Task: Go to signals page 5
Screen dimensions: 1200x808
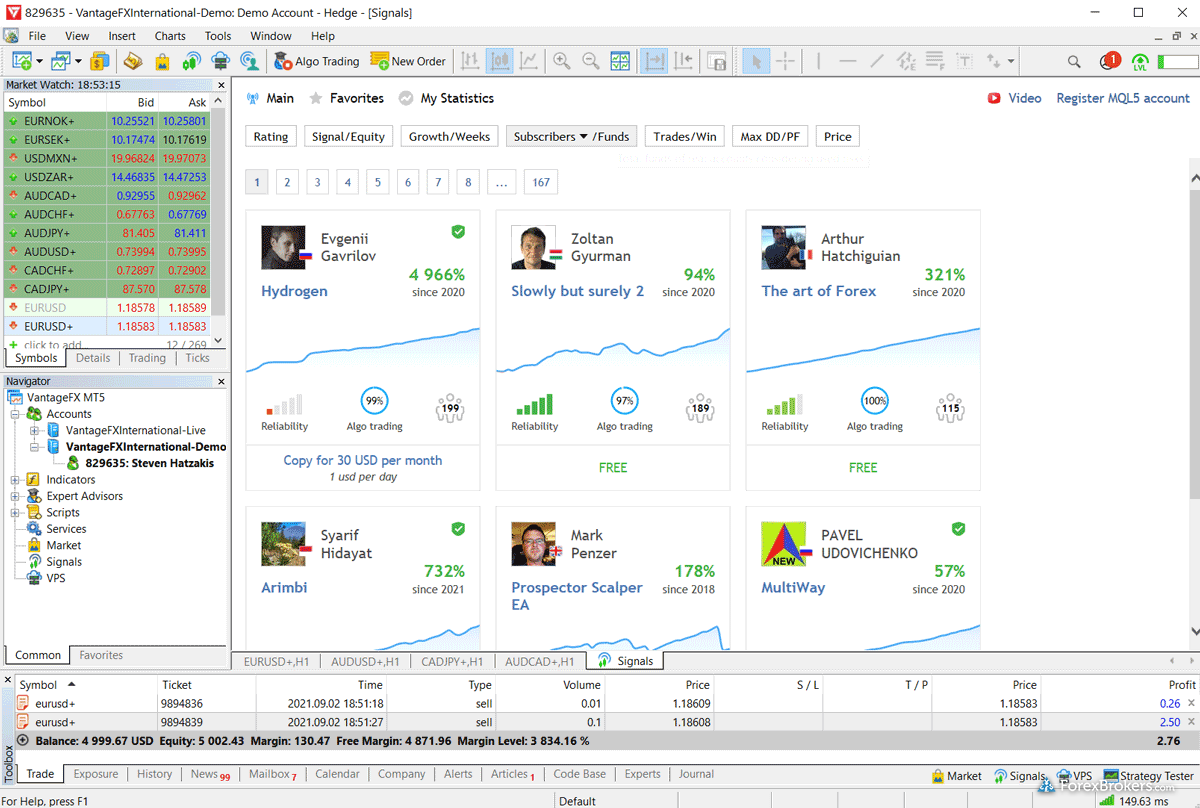Action: coord(378,182)
